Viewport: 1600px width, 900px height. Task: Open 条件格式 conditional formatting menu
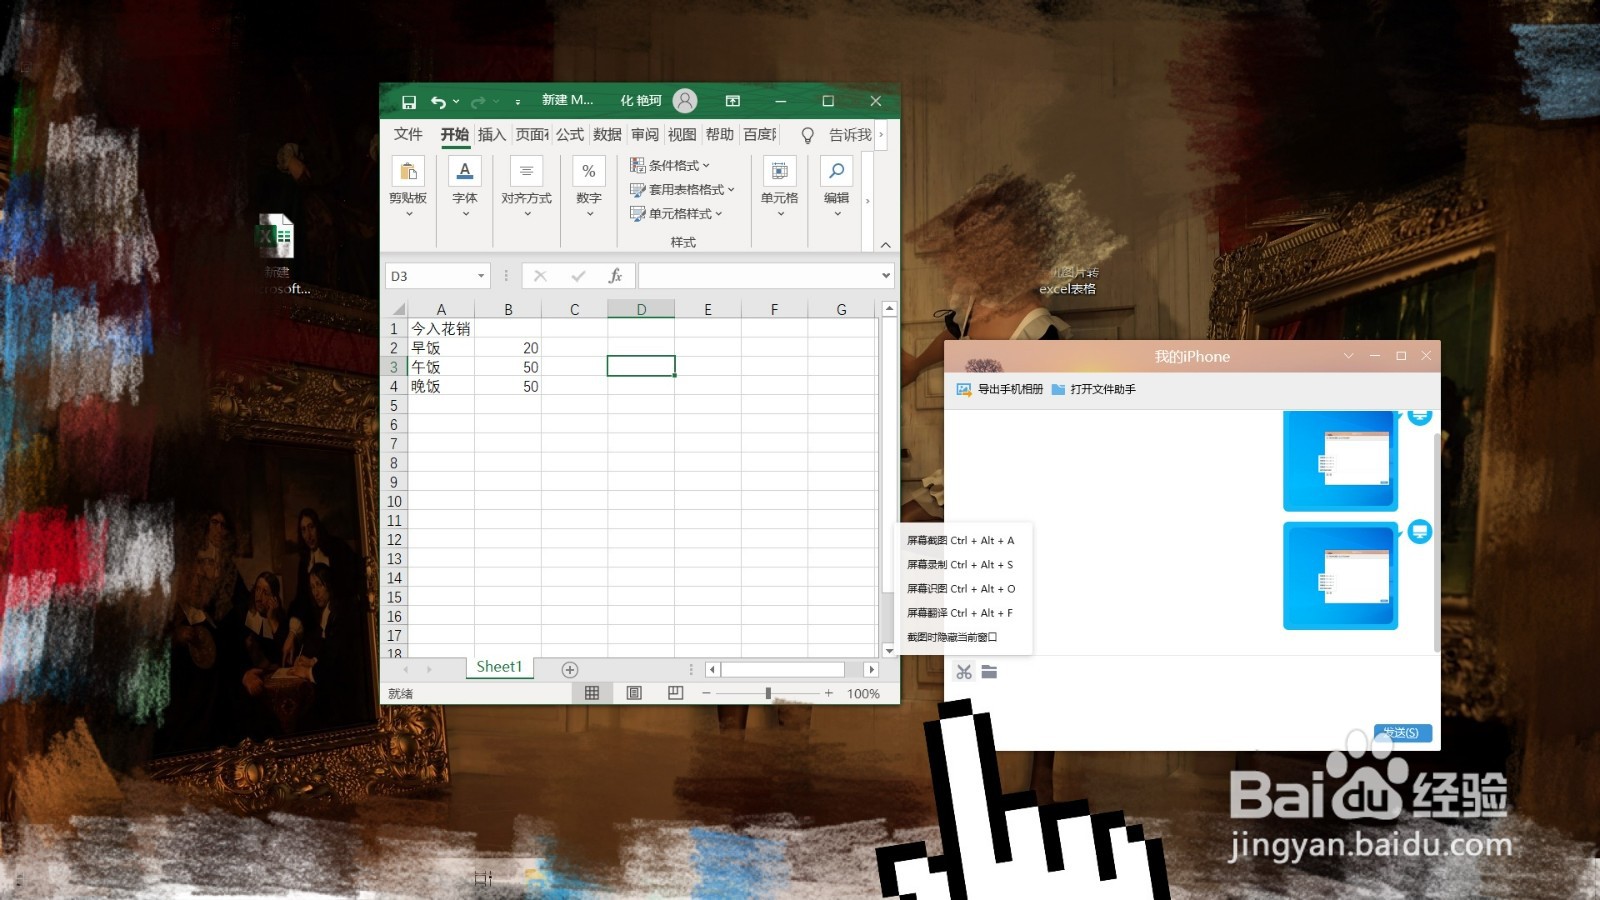coord(670,165)
